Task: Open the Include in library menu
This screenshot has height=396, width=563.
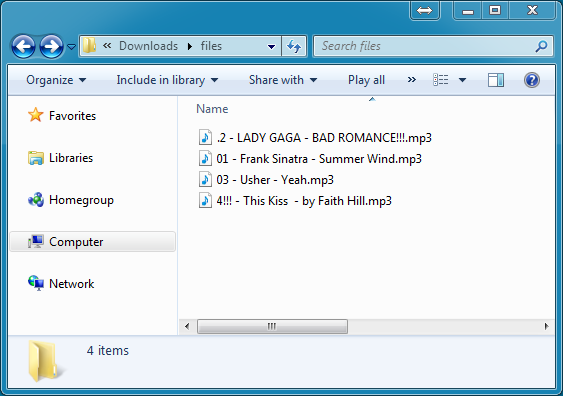Action: coord(167,80)
